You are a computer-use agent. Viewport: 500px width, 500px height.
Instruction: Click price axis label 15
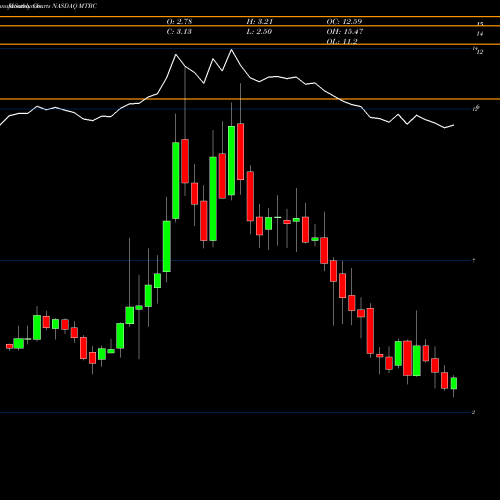click(480, 24)
